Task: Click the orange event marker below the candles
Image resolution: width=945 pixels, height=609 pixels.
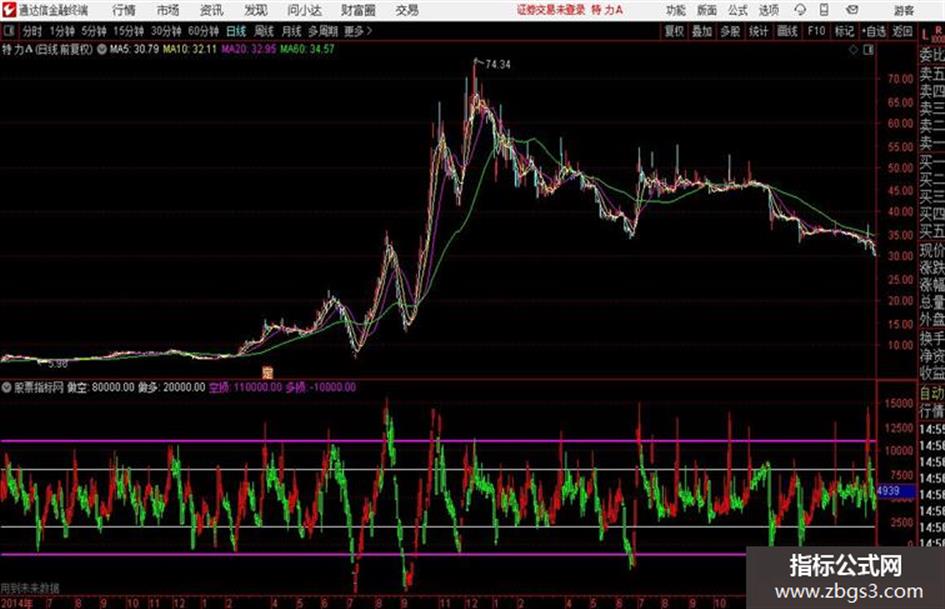Action: pos(268,372)
